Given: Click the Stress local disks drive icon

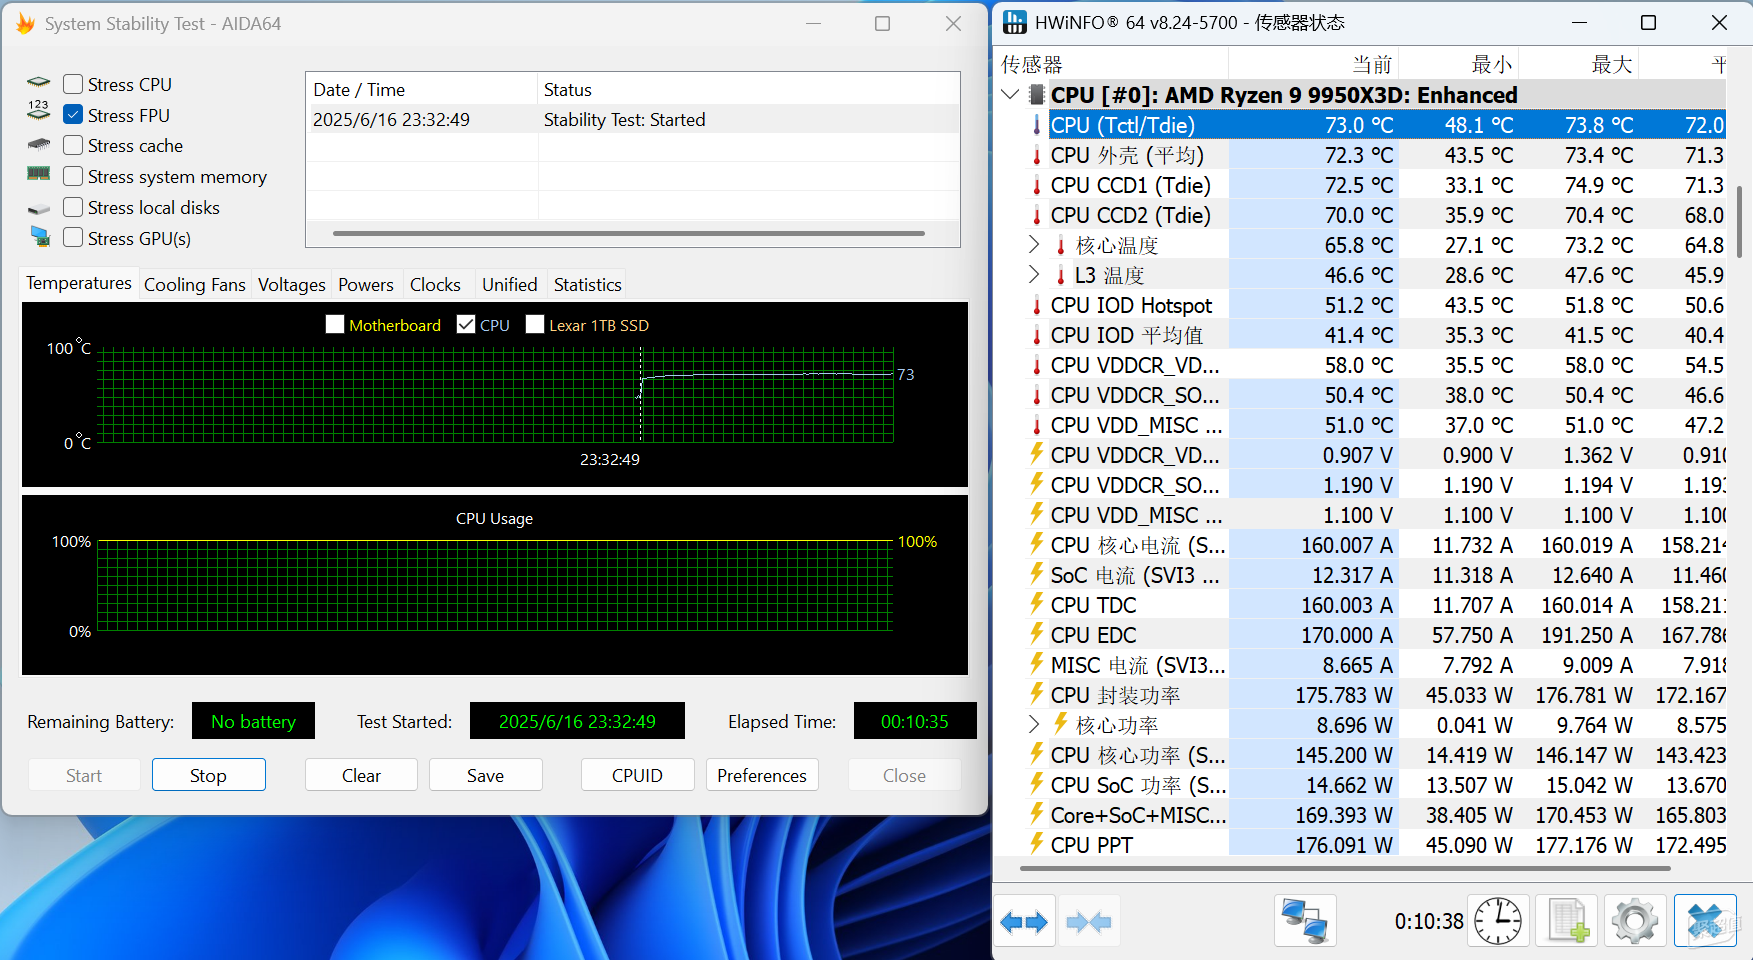Looking at the screenshot, I should click(39, 208).
